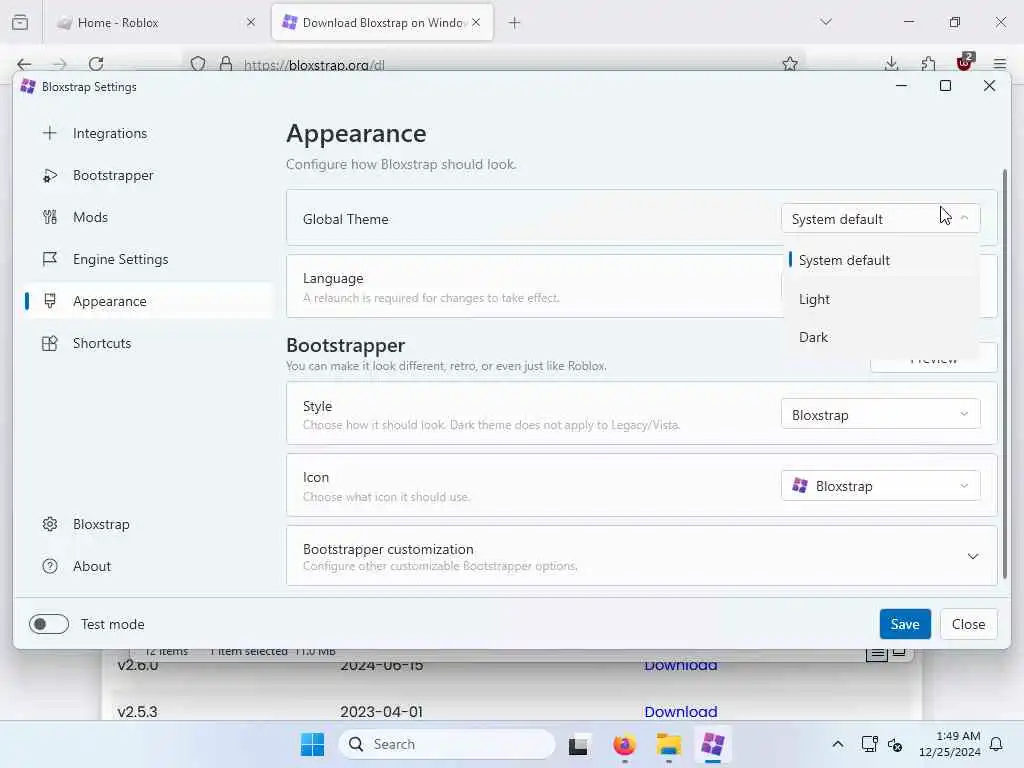Close the Home - Roblox tab

(x=251, y=23)
